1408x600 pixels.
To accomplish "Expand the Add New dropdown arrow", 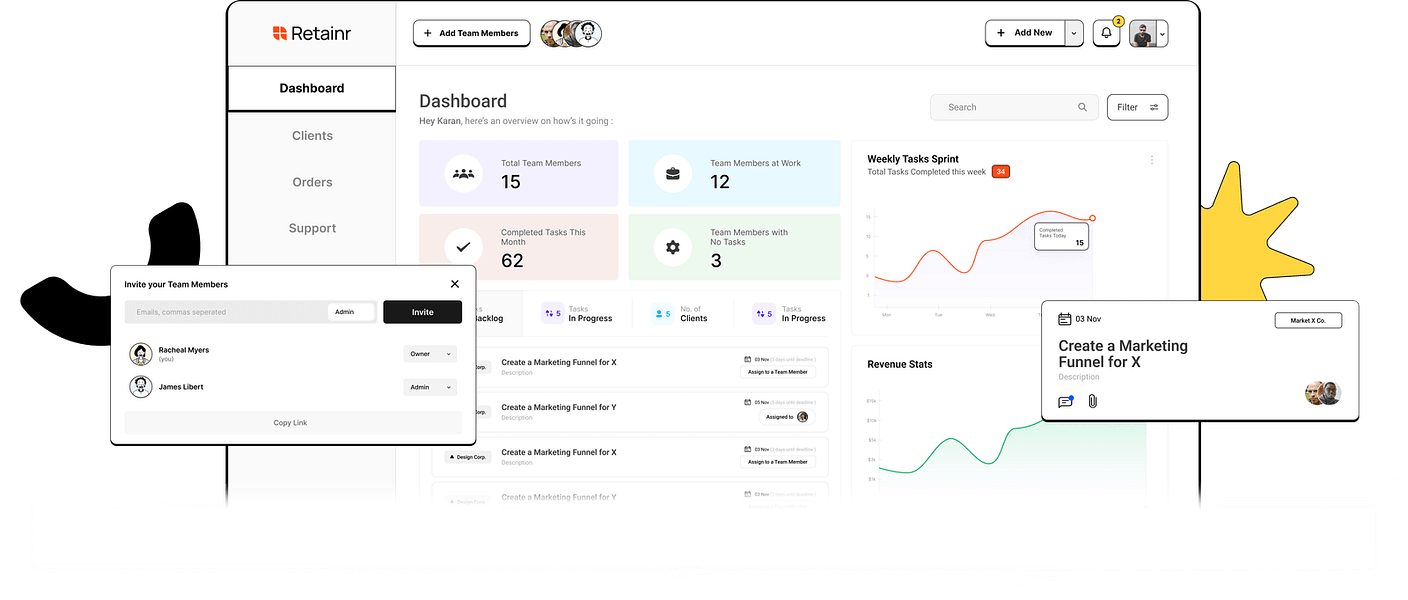I will coord(1074,33).
